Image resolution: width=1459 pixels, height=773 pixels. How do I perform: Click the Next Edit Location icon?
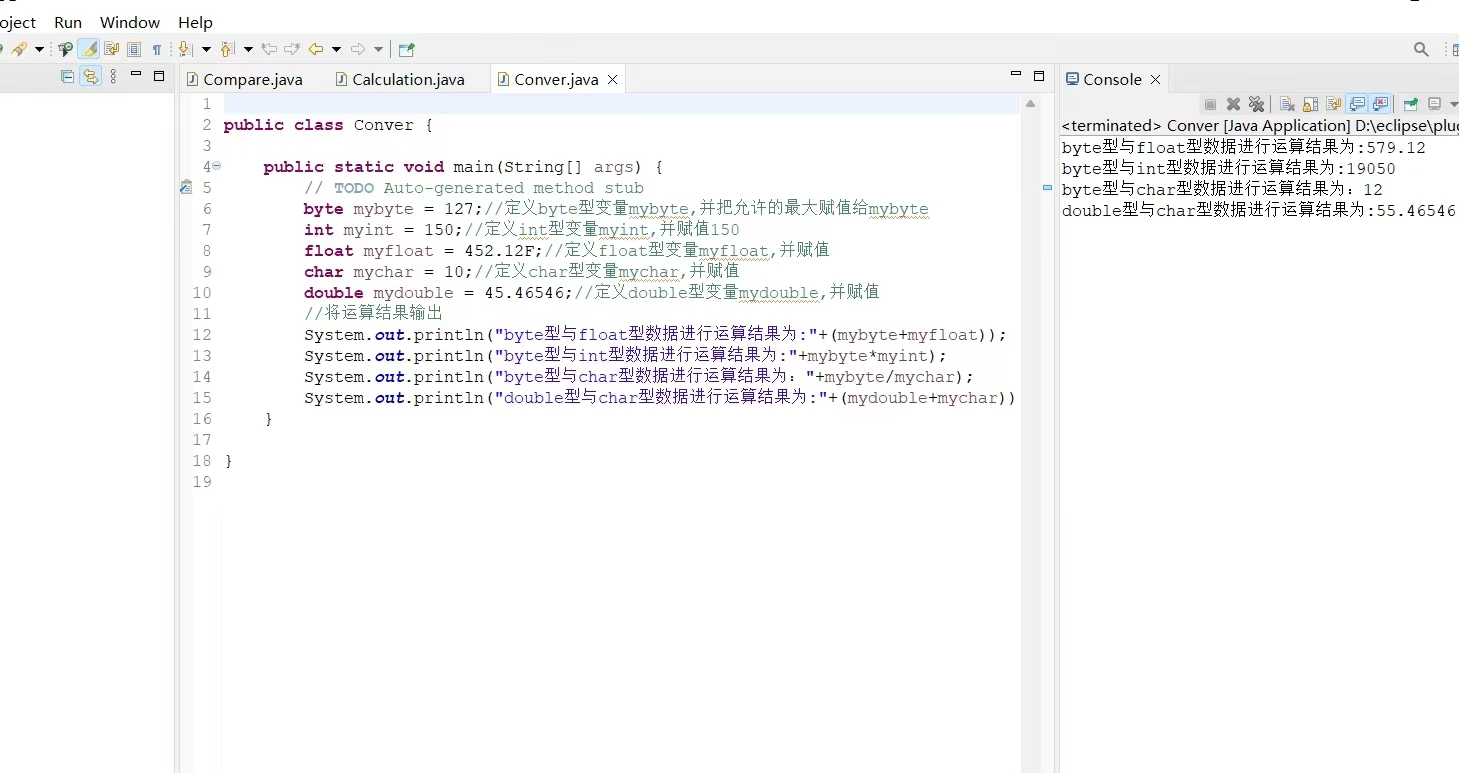[x=292, y=49]
